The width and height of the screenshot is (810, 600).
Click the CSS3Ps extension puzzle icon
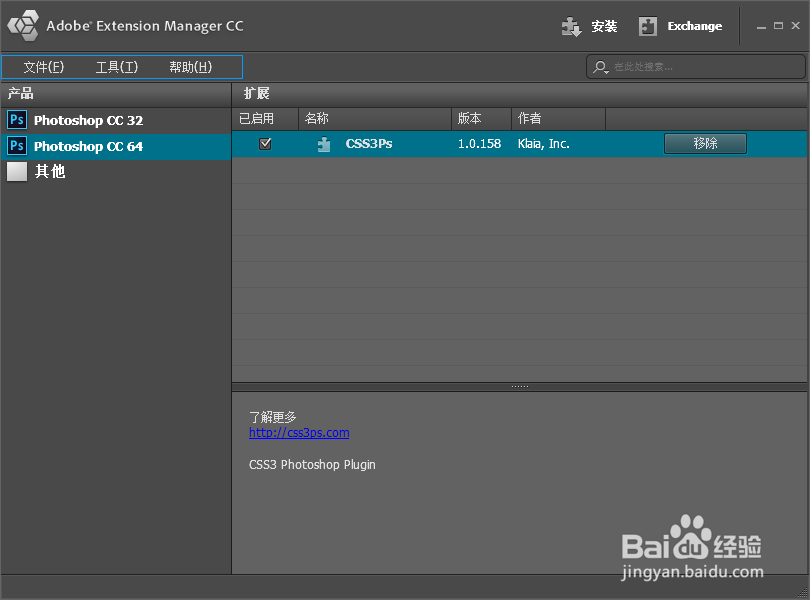(324, 144)
